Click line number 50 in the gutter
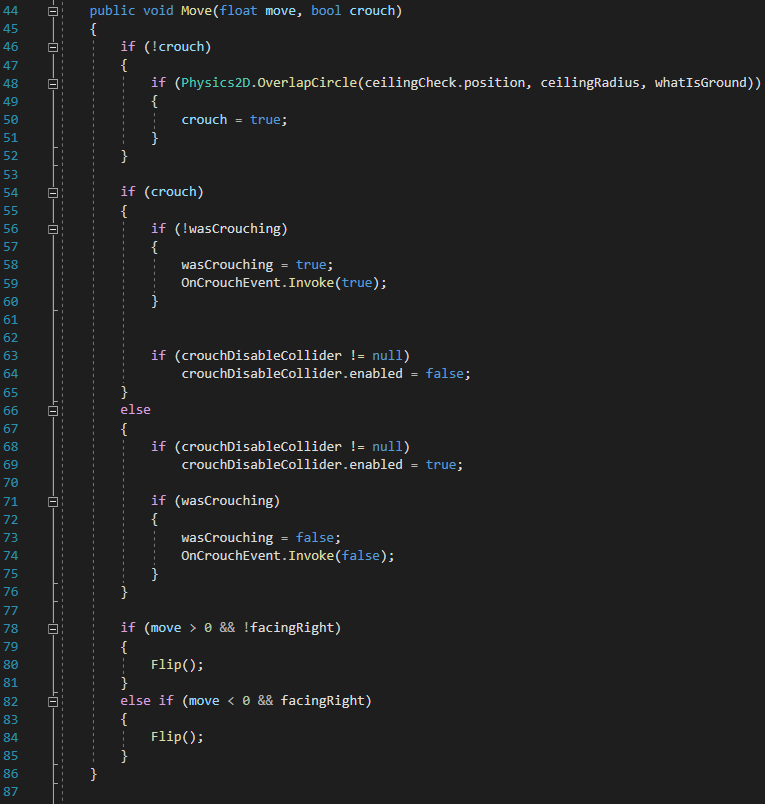 click(x=12, y=119)
